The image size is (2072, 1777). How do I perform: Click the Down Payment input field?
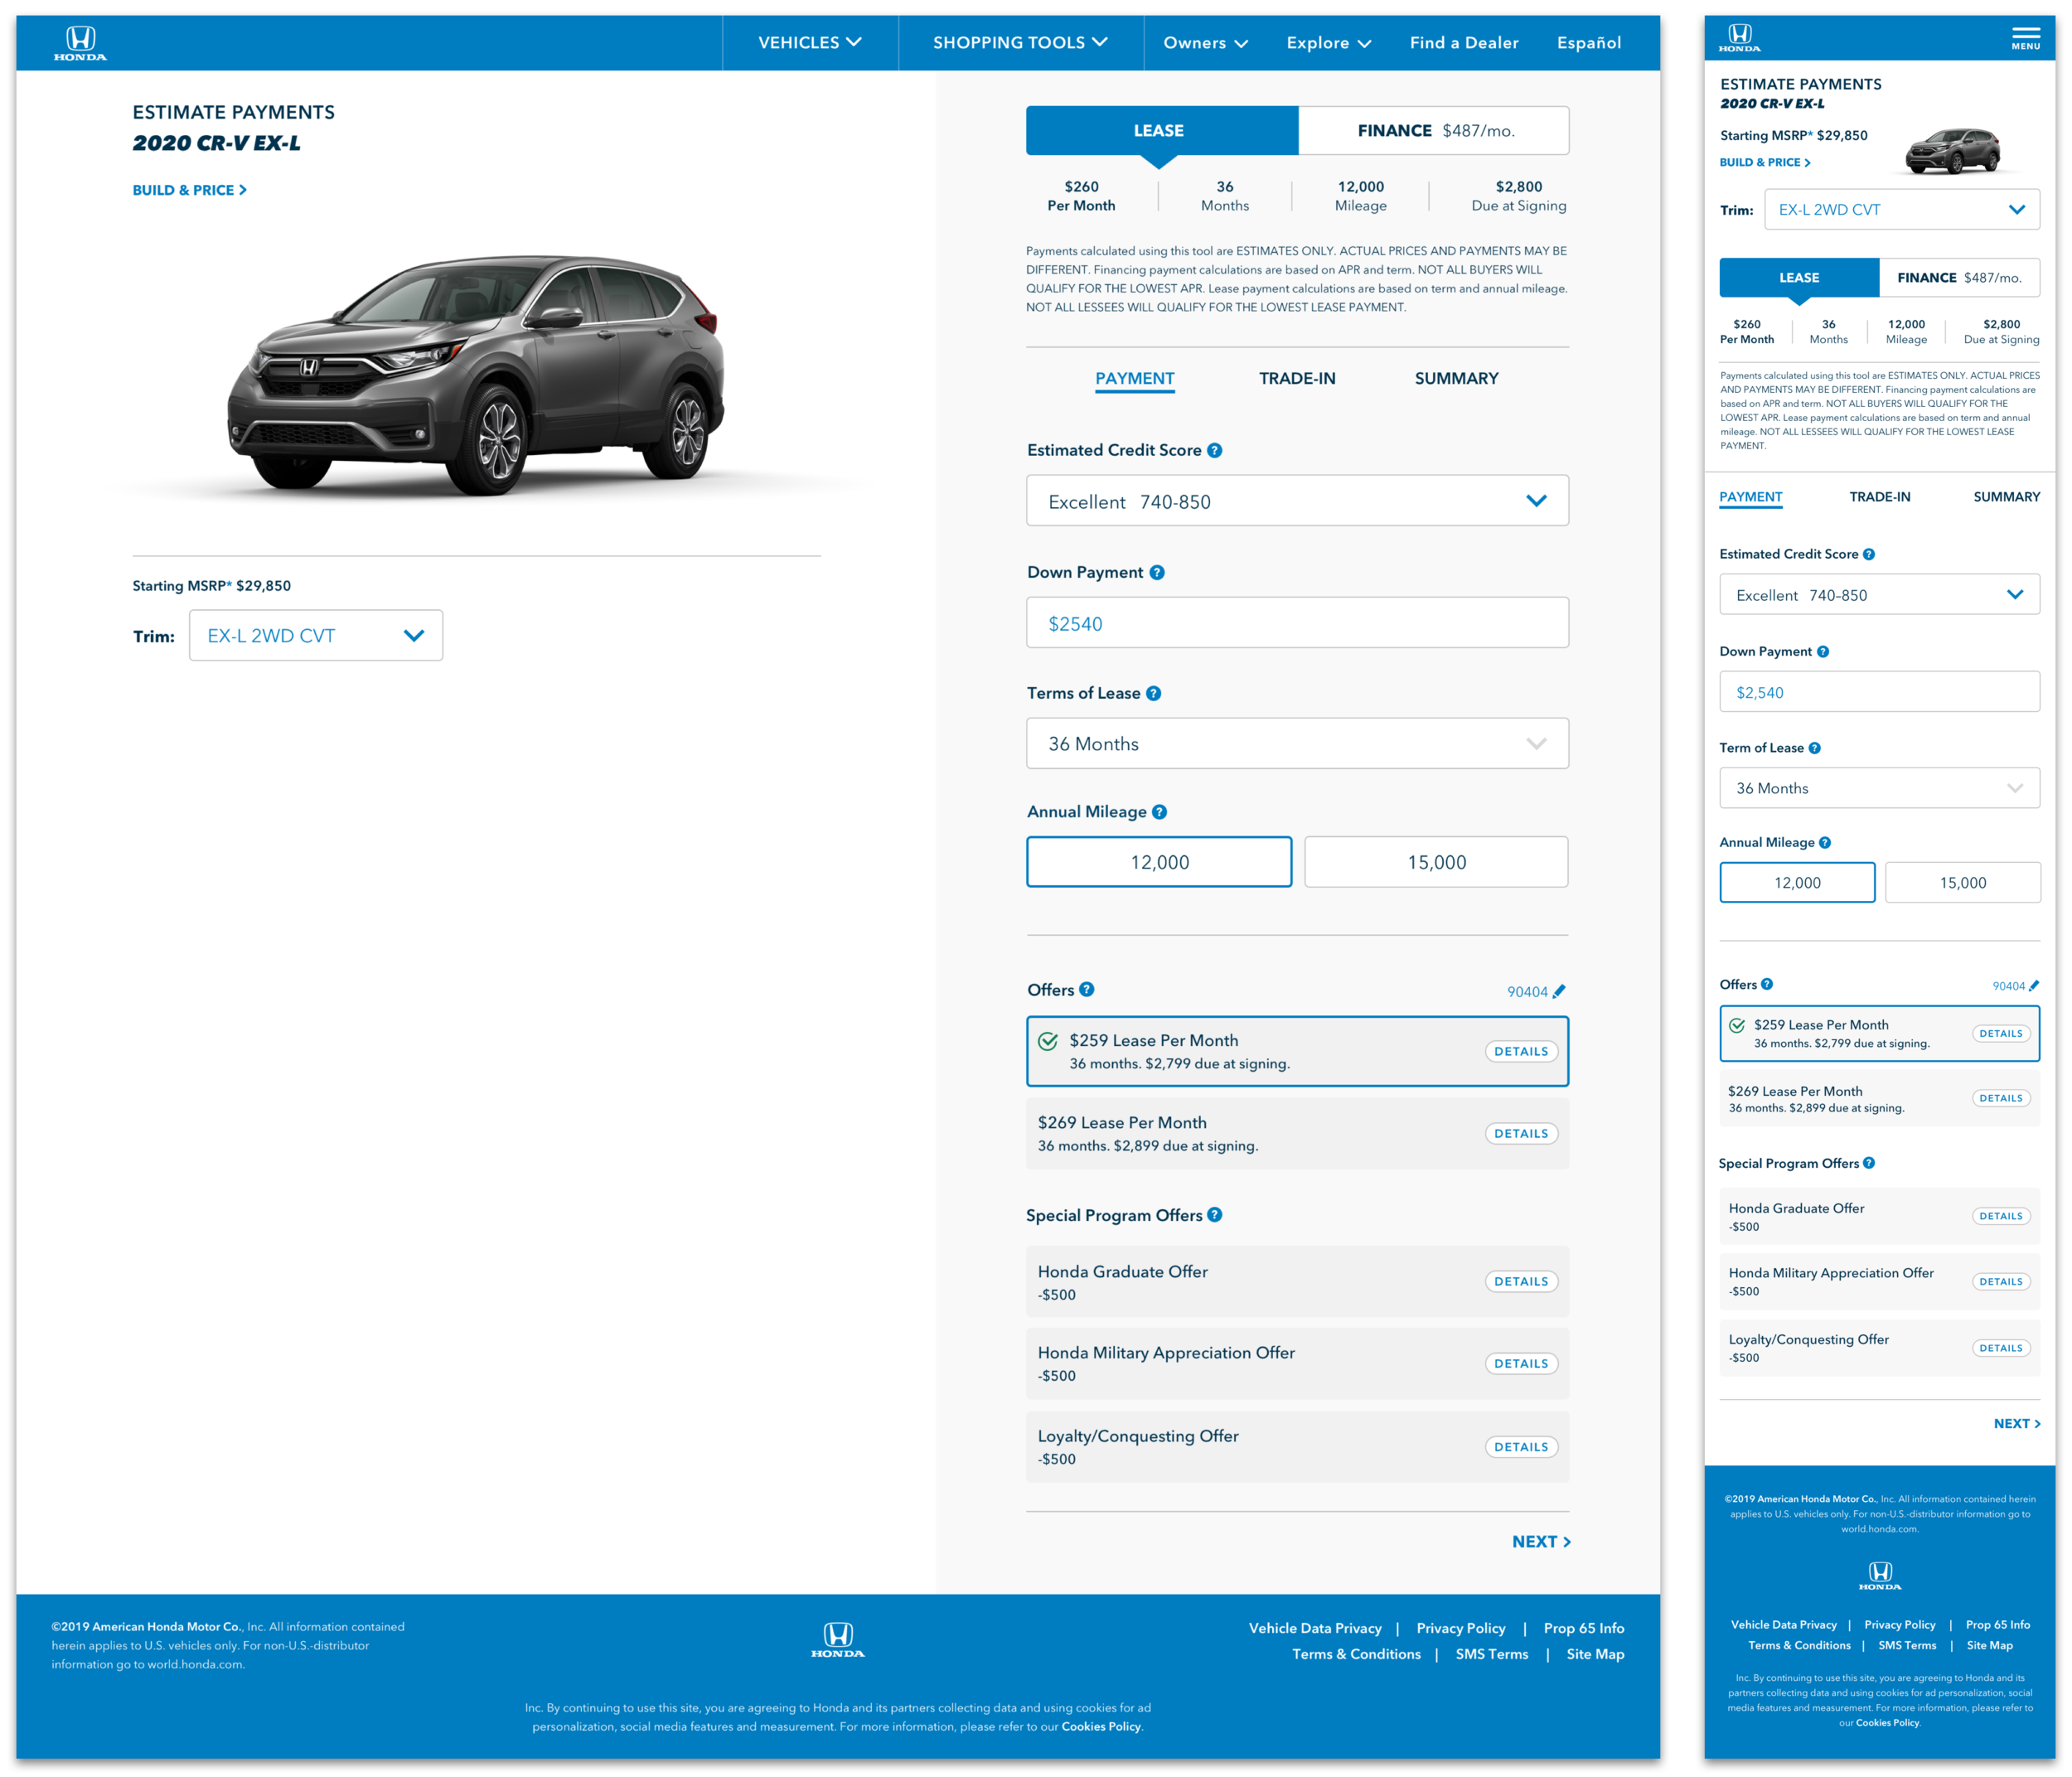1297,623
